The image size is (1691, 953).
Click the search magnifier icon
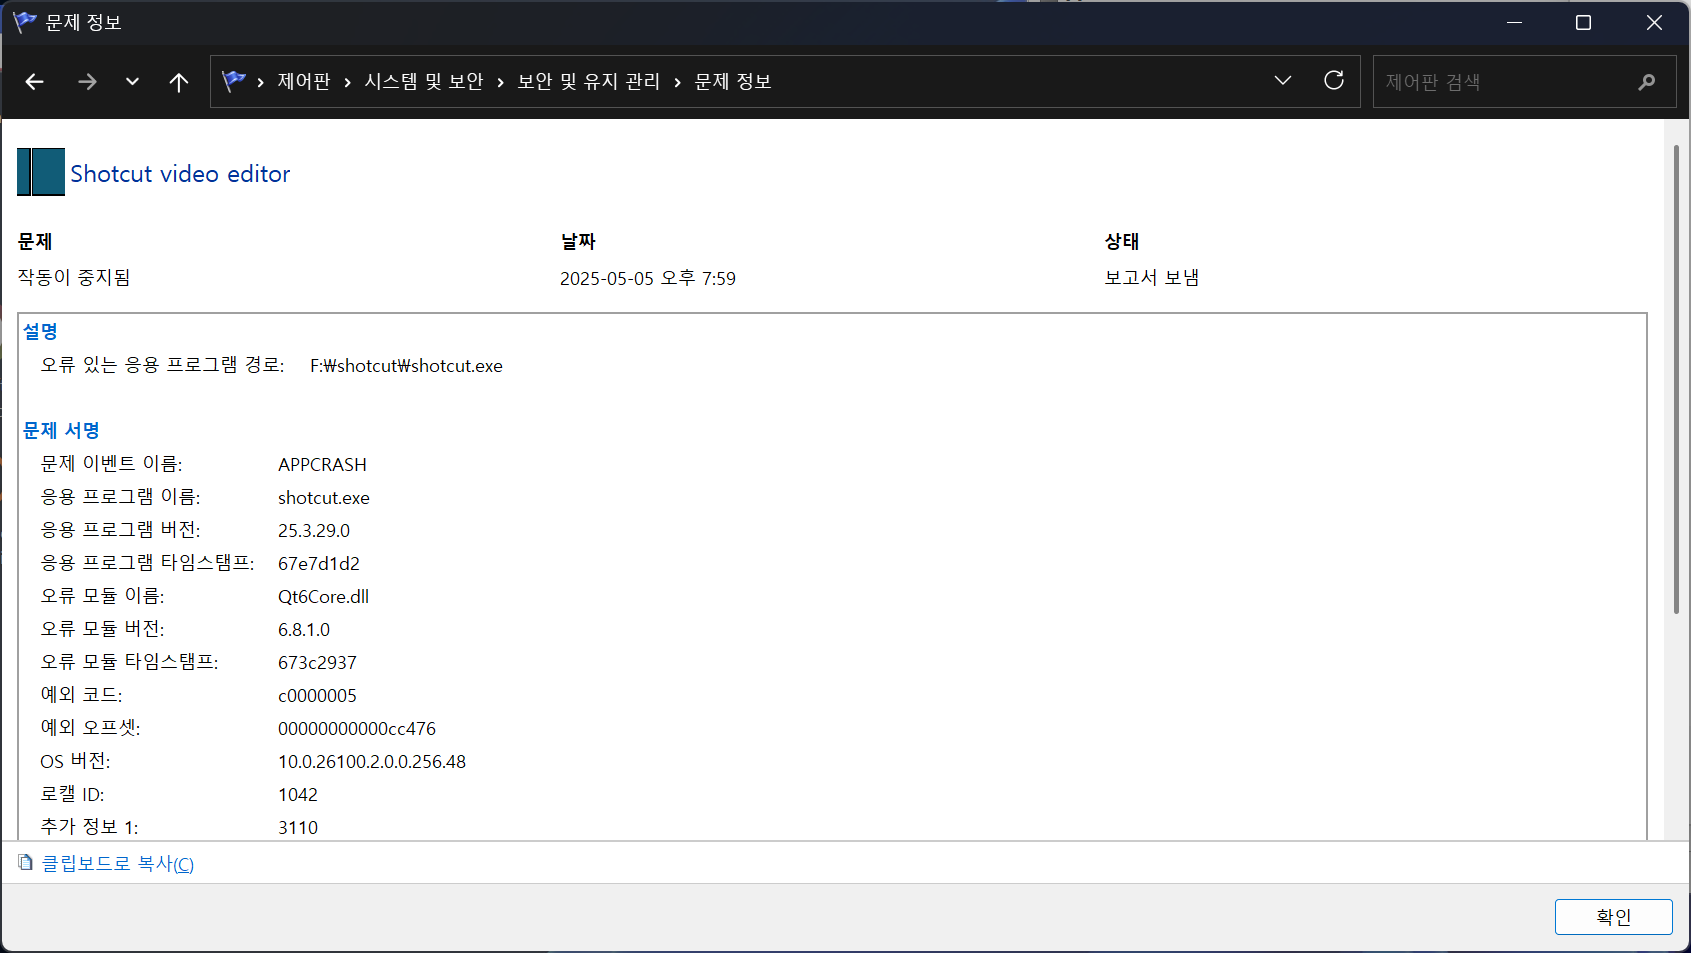pyautogui.click(x=1647, y=82)
